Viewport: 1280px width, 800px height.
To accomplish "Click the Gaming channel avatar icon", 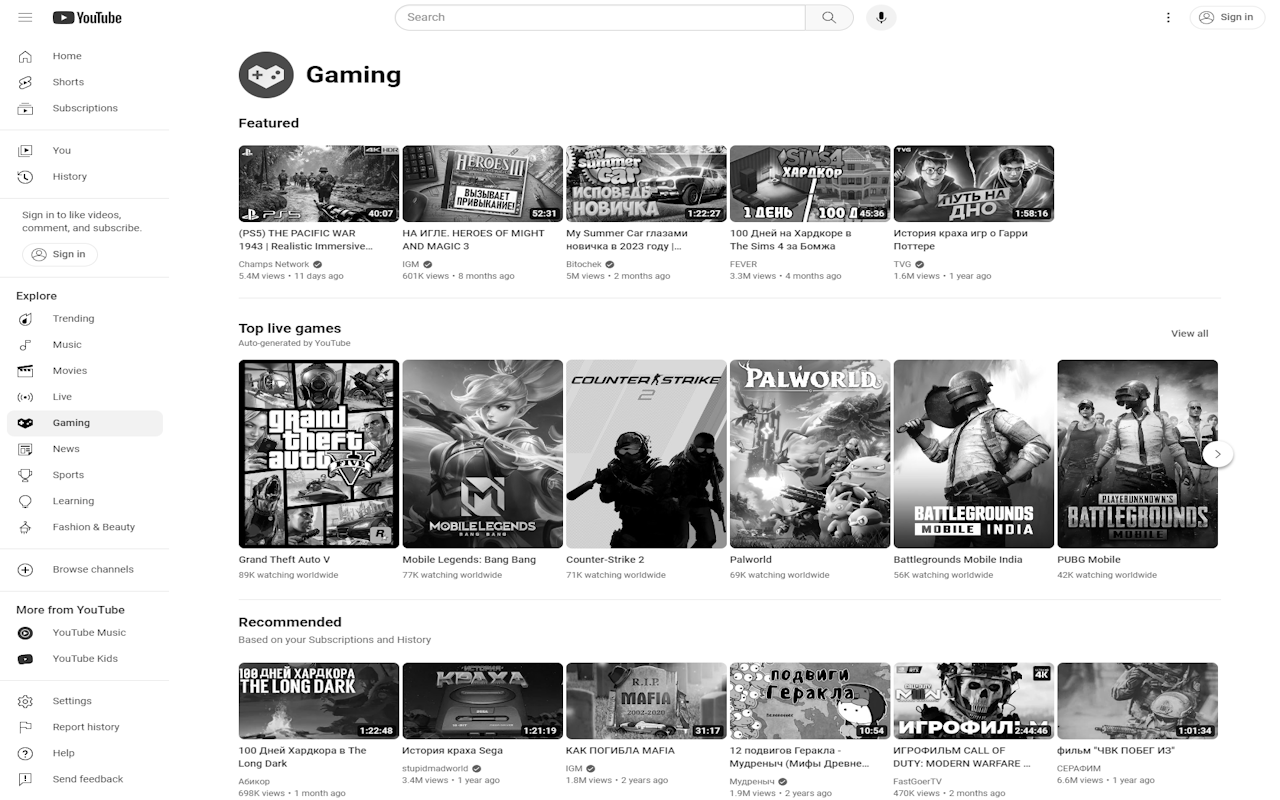I will click(266, 75).
